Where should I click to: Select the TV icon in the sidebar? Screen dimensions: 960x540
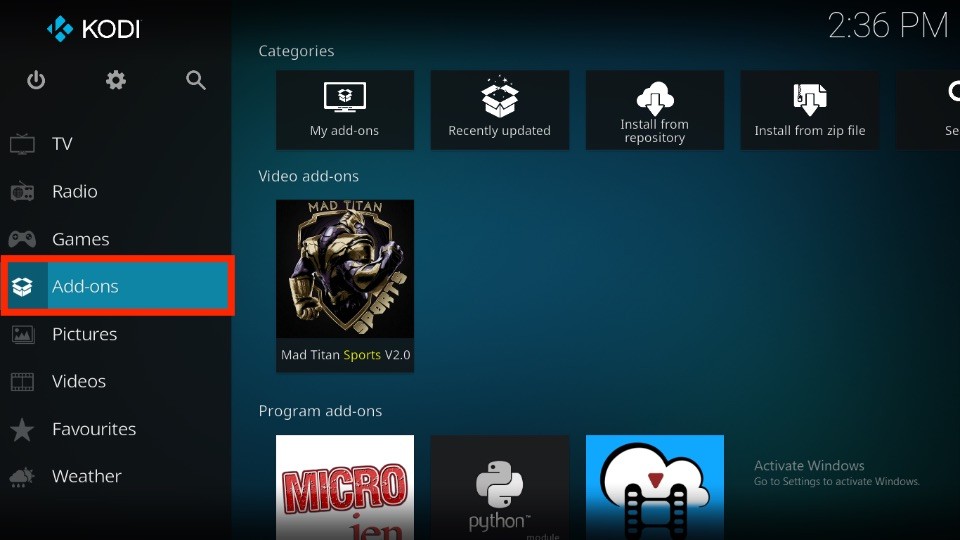(x=22, y=144)
